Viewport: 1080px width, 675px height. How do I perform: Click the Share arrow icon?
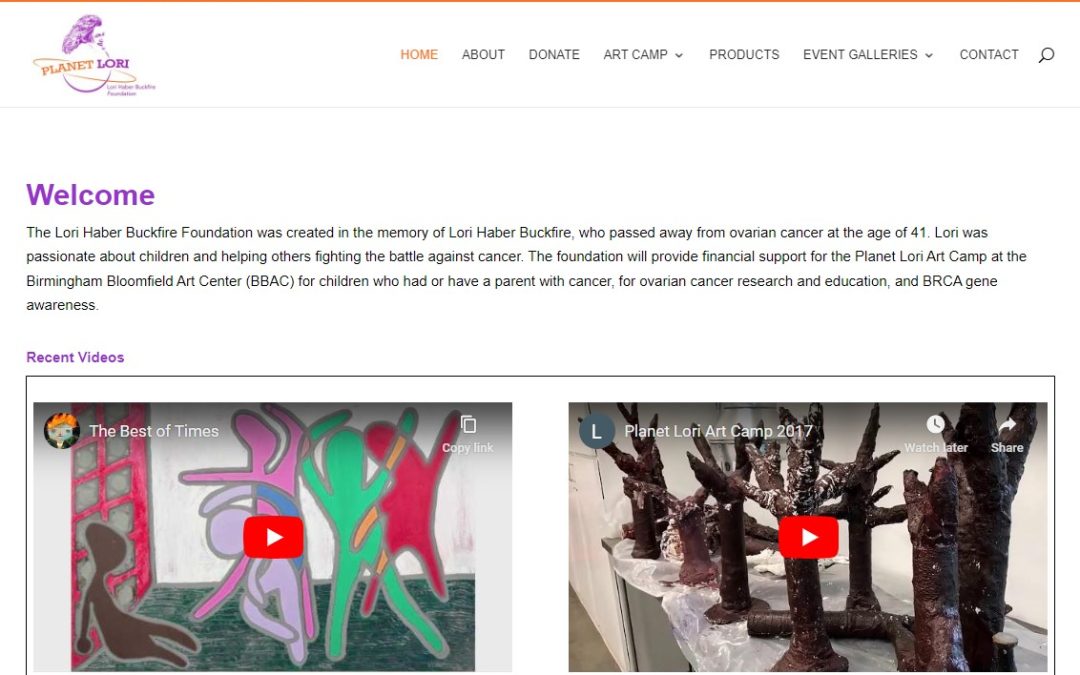[1007, 425]
